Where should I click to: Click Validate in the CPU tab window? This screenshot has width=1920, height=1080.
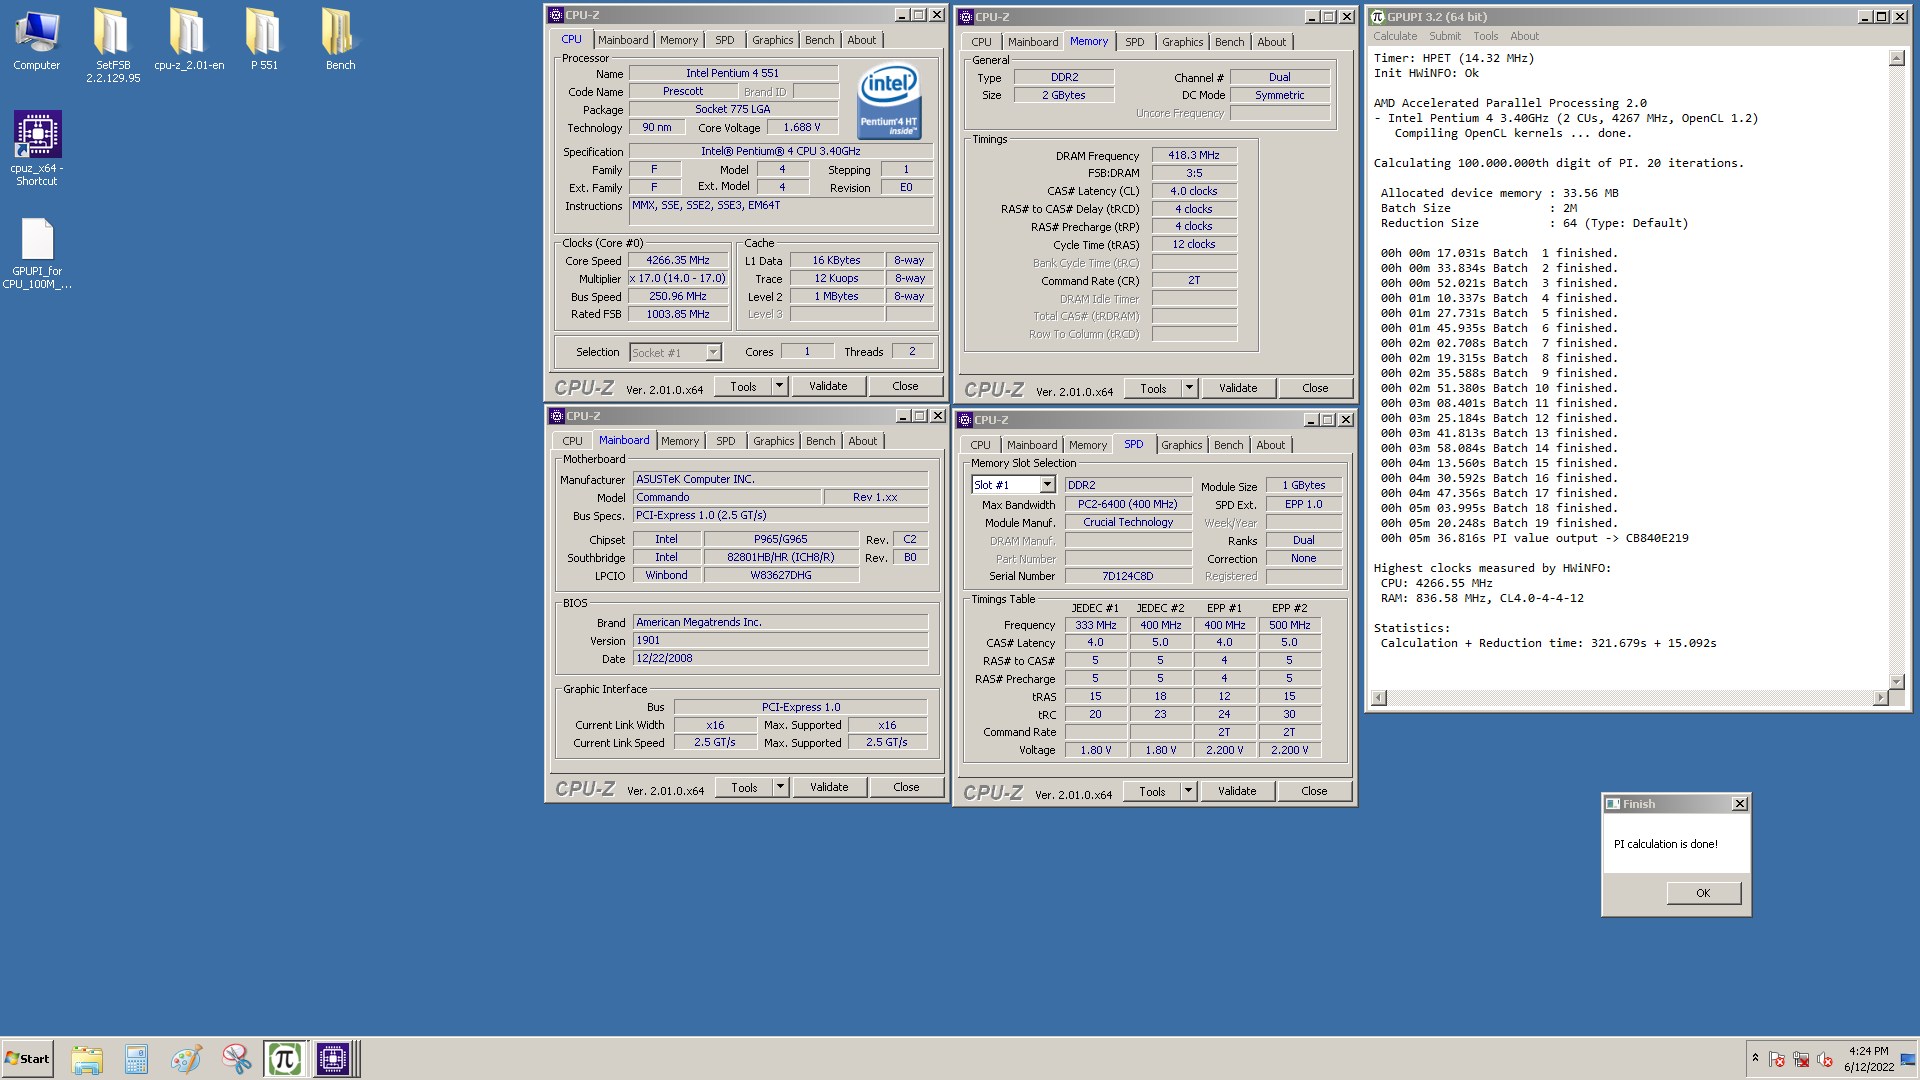pyautogui.click(x=828, y=386)
